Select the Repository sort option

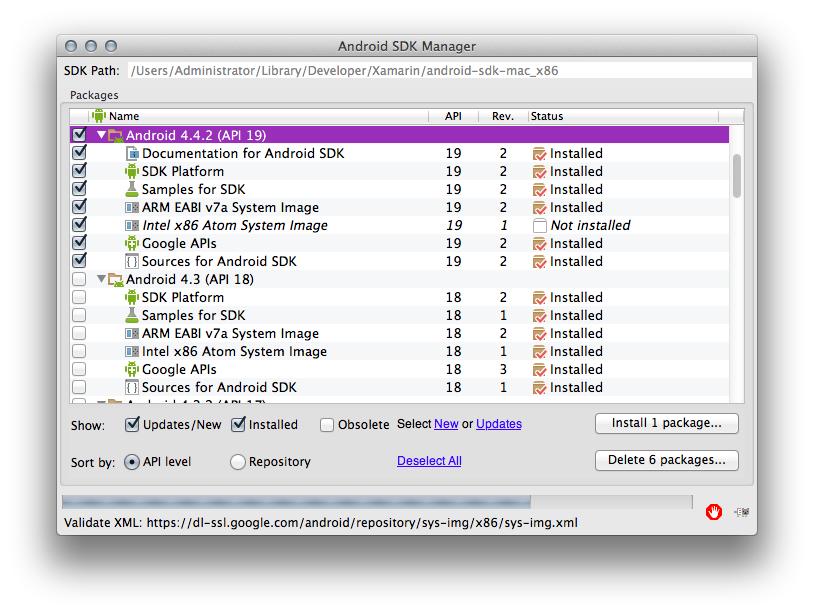coord(237,461)
